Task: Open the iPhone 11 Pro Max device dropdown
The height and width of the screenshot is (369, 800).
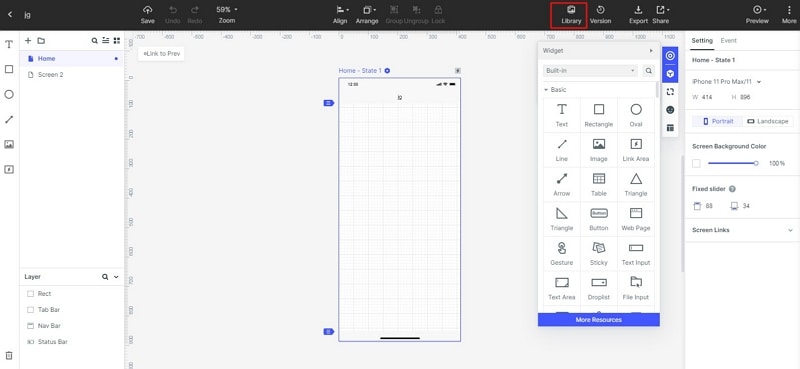Action: tap(727, 82)
